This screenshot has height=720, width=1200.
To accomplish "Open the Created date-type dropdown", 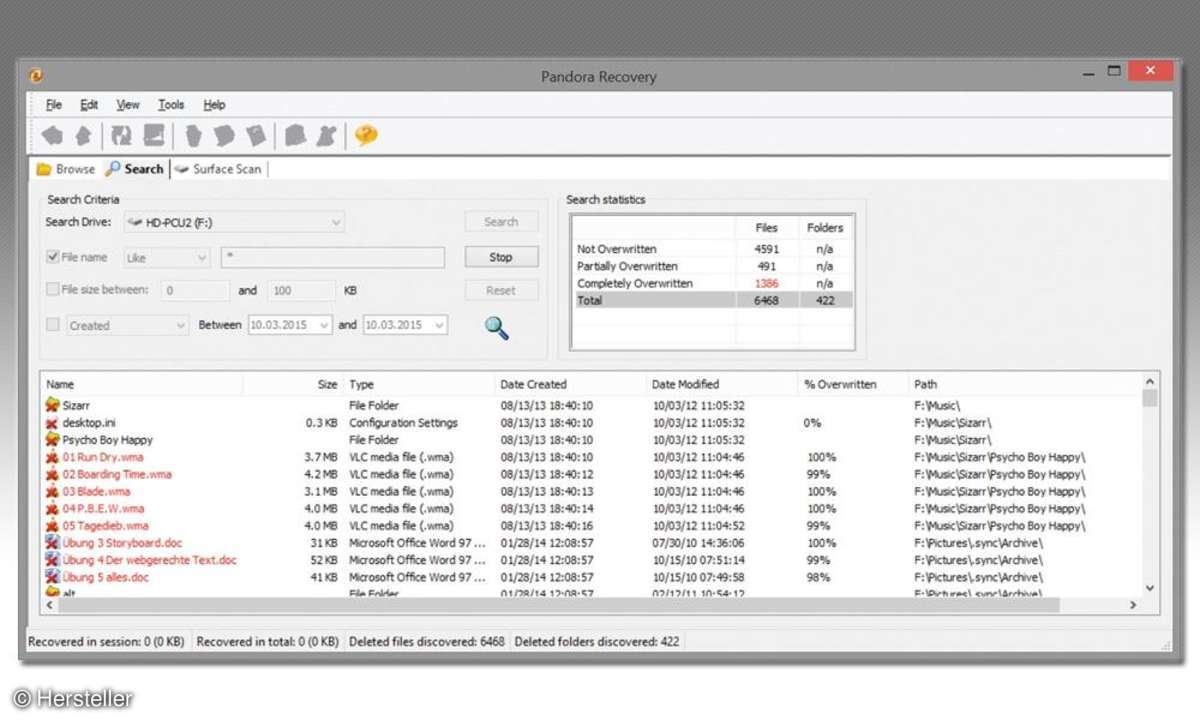I will point(127,325).
